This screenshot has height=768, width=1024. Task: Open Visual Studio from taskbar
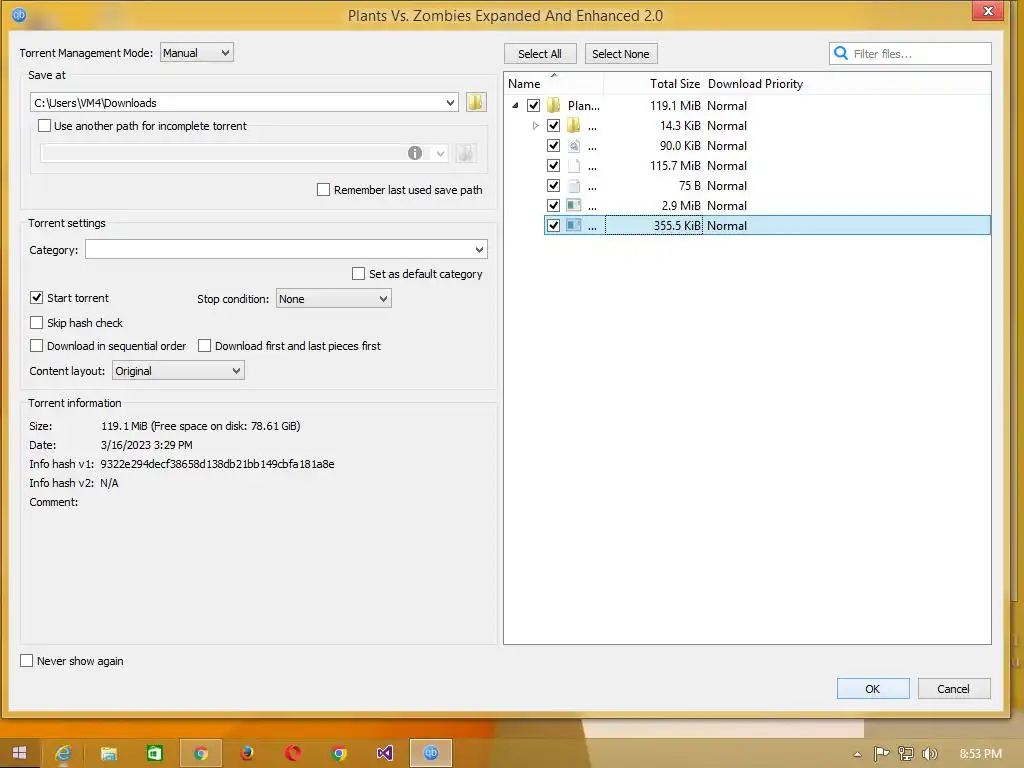pos(385,753)
